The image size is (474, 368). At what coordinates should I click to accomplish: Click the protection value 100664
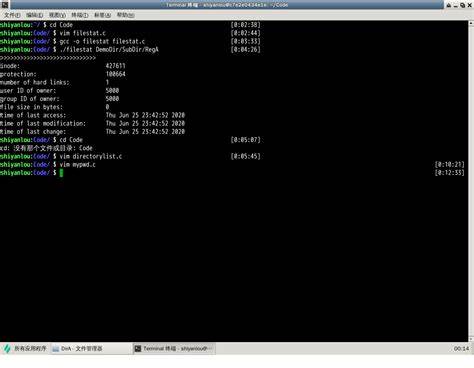coord(116,74)
